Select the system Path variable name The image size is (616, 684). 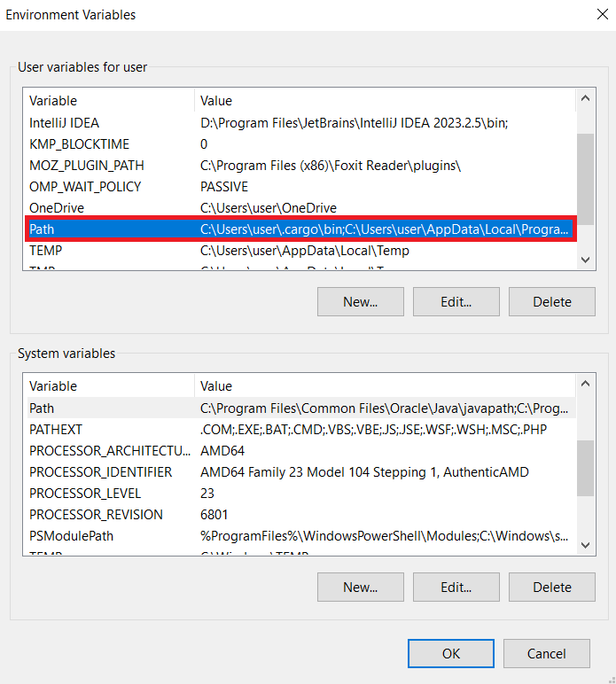click(x=42, y=408)
